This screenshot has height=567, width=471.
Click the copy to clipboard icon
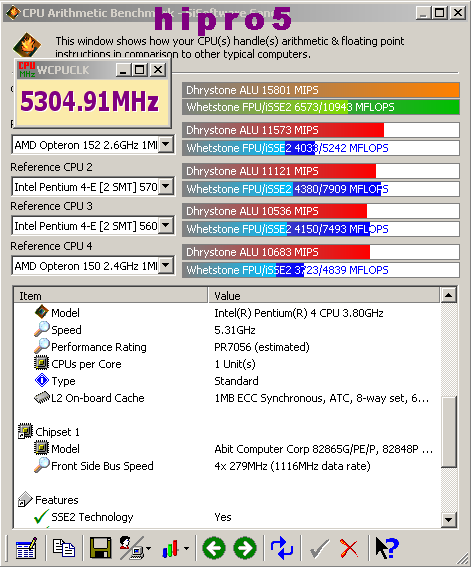pyautogui.click(x=64, y=547)
